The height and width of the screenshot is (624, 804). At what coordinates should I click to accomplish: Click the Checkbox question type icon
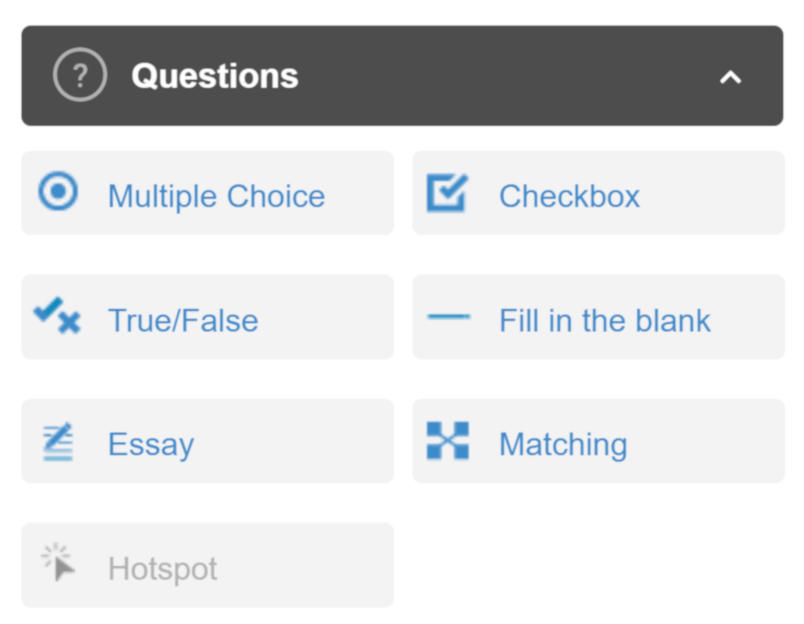pyautogui.click(x=447, y=192)
